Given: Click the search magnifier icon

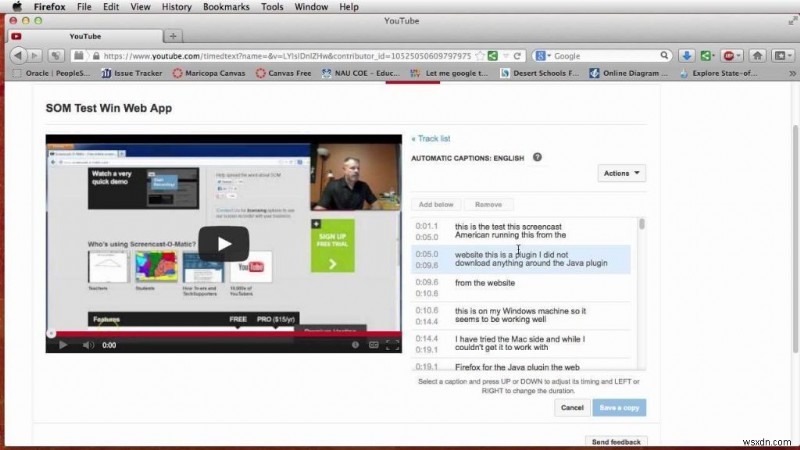Looking at the screenshot, I should coord(664,56).
